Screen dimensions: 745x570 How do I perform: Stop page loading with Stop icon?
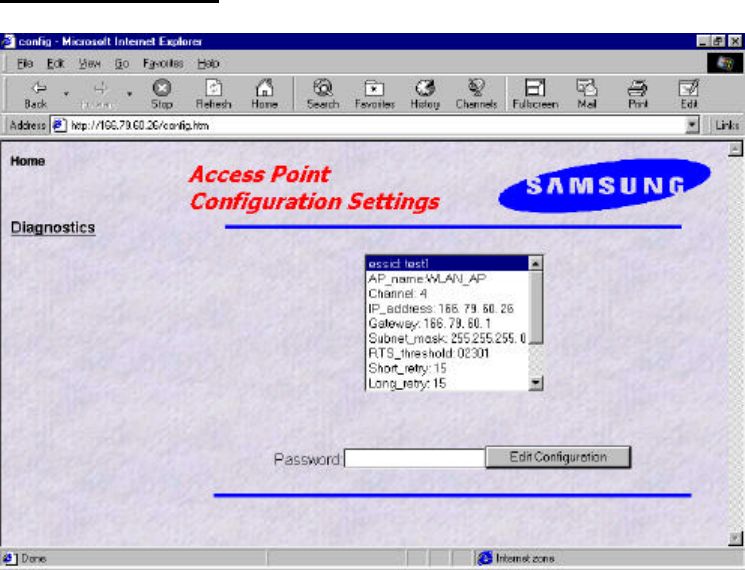click(162, 88)
